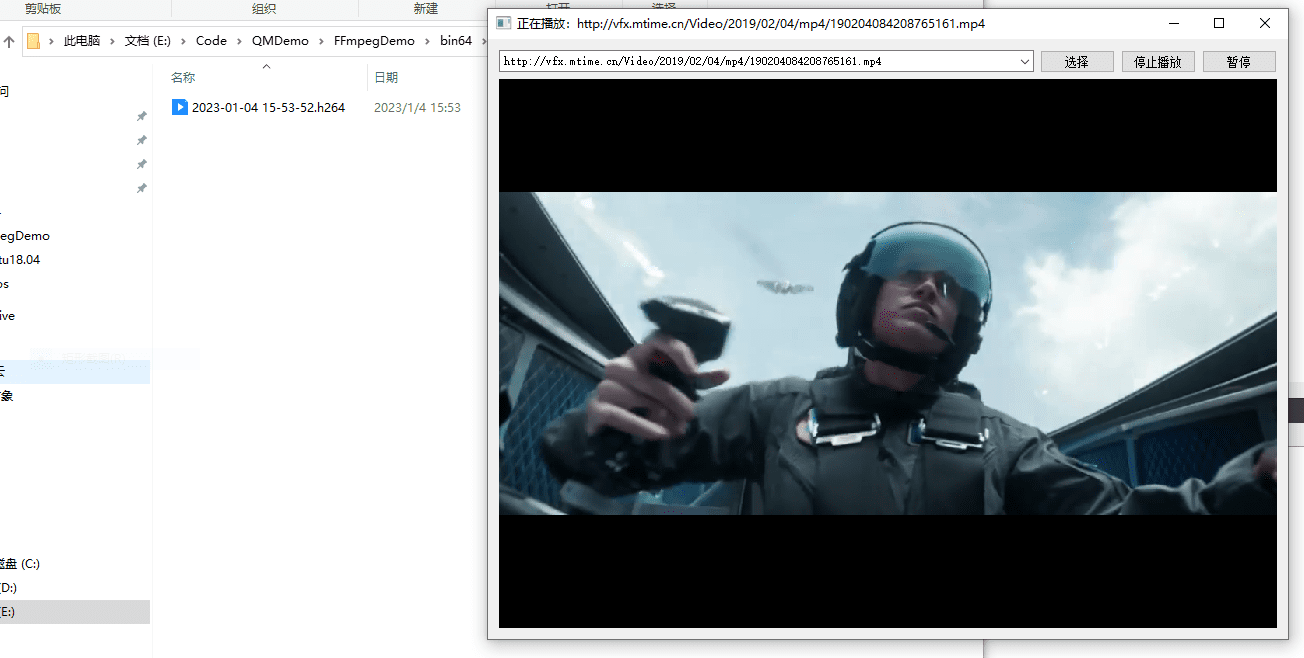Click the Up arrow in Explorer address bar
1304x658 pixels.
tap(9, 41)
